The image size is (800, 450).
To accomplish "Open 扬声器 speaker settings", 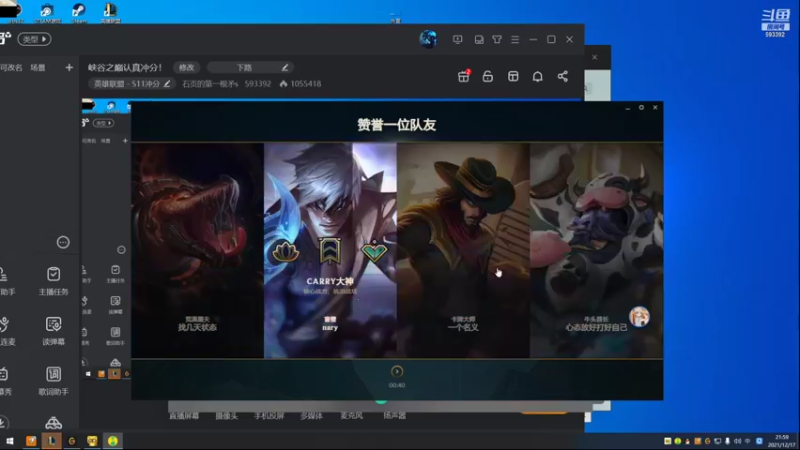I will [394, 416].
